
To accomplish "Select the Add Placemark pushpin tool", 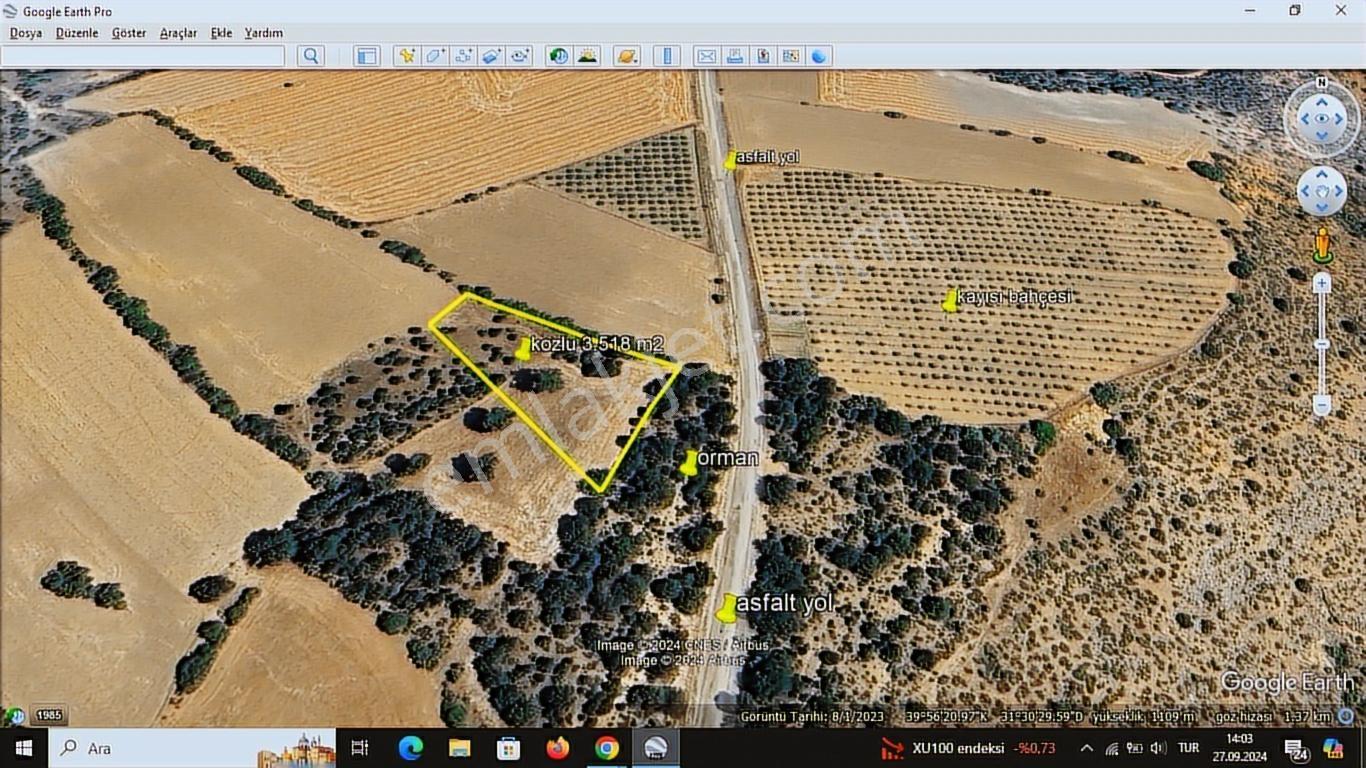I will (406, 56).
